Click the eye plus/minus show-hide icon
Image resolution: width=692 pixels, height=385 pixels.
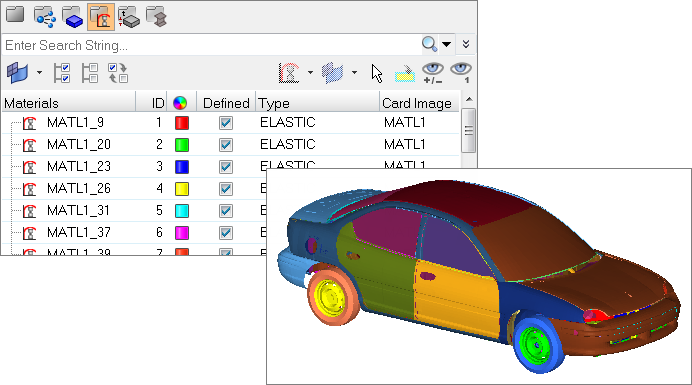(432, 73)
